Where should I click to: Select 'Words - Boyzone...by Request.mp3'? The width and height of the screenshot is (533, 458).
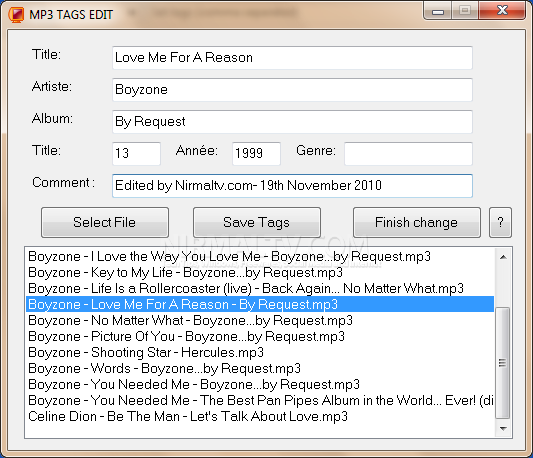tap(260, 368)
